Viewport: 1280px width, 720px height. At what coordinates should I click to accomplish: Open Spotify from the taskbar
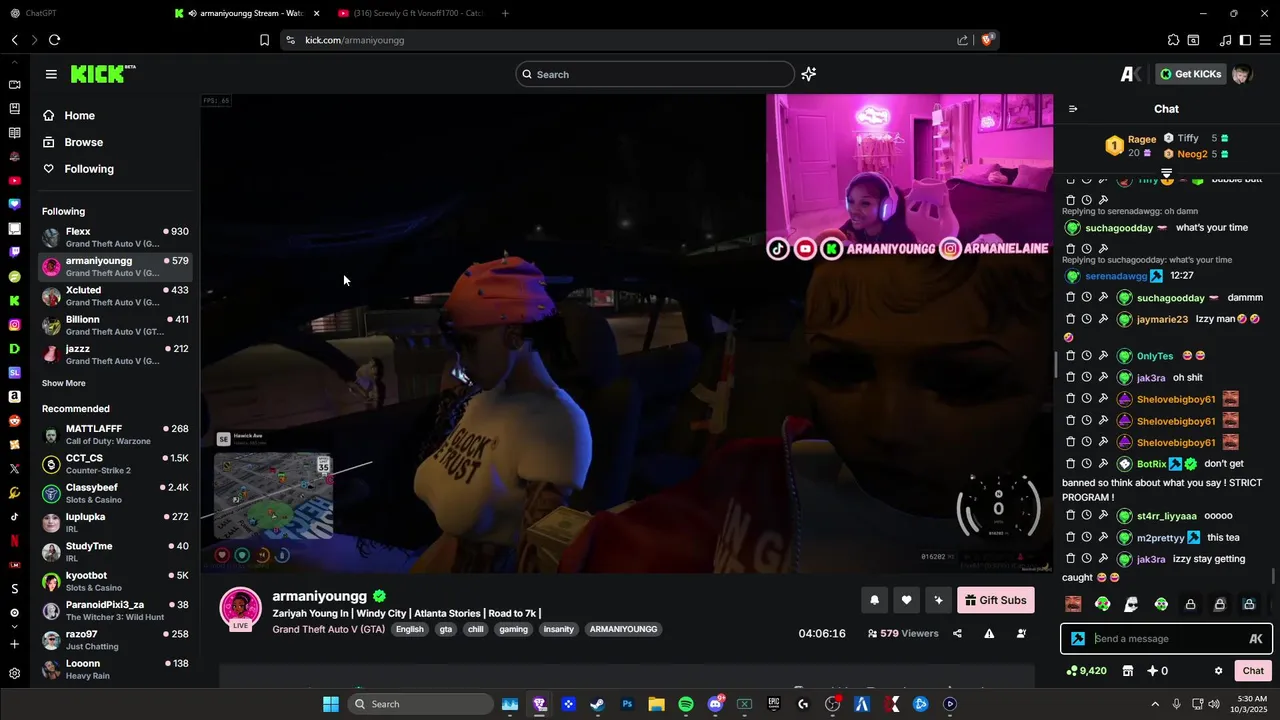point(685,704)
